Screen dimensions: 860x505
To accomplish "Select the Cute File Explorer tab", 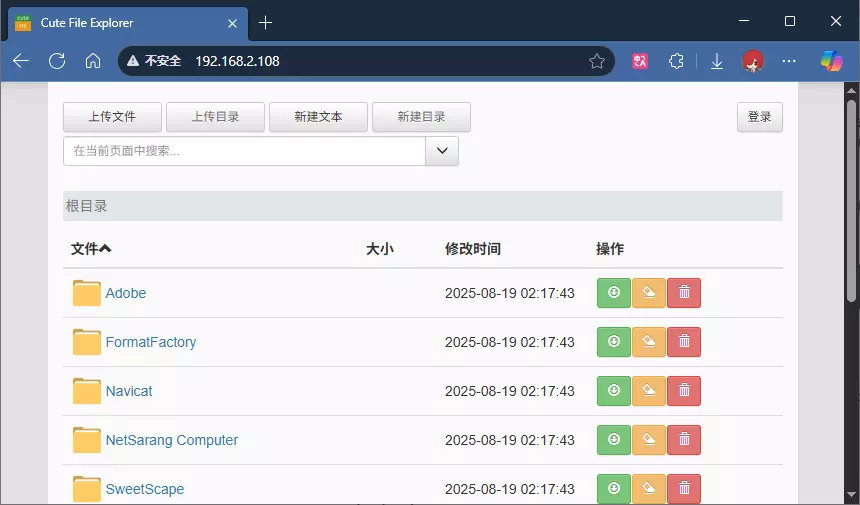I will [x=128, y=23].
